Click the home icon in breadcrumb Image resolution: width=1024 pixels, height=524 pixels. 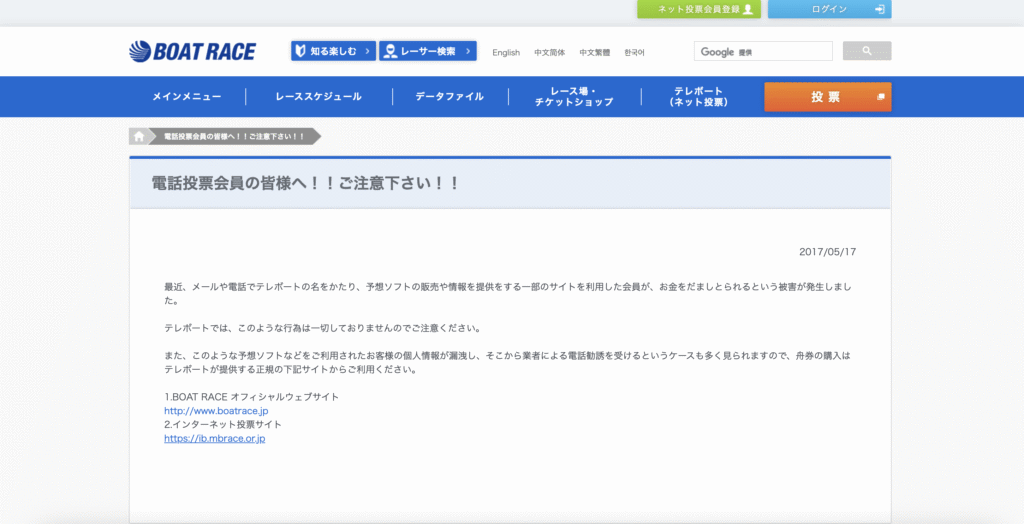point(138,137)
